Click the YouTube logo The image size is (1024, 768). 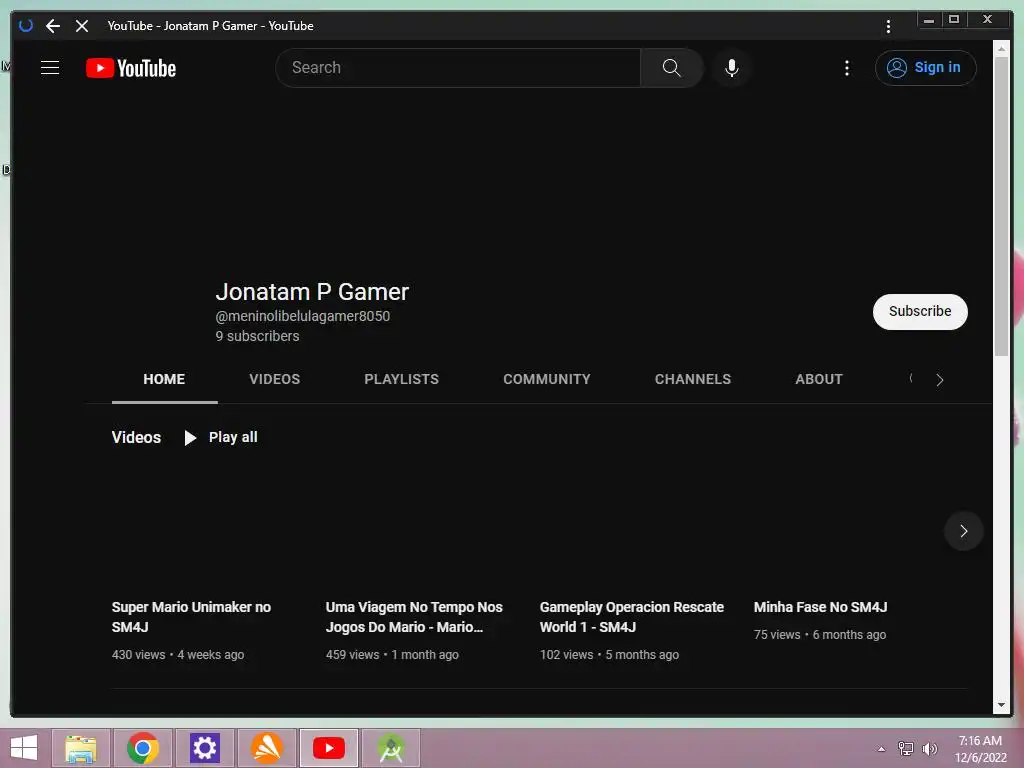(x=131, y=68)
